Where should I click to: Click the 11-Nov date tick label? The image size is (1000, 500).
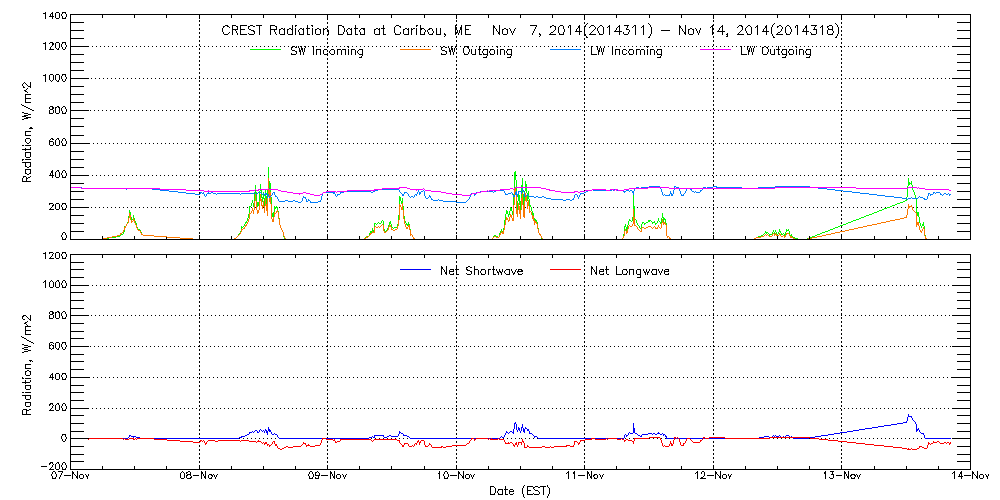[585, 476]
